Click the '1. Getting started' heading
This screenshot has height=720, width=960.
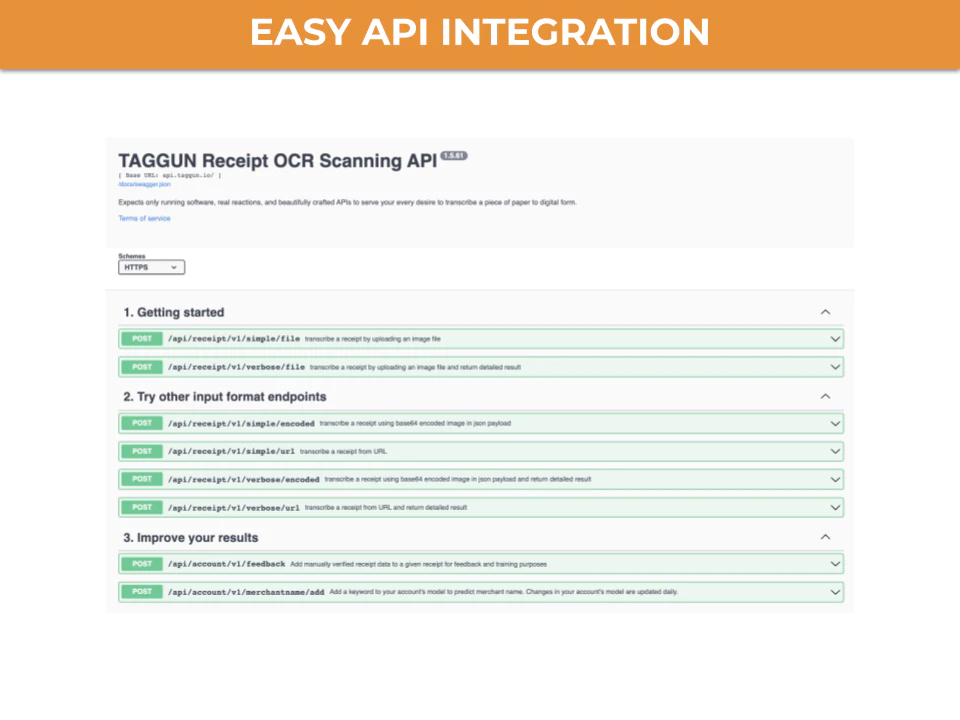point(174,312)
